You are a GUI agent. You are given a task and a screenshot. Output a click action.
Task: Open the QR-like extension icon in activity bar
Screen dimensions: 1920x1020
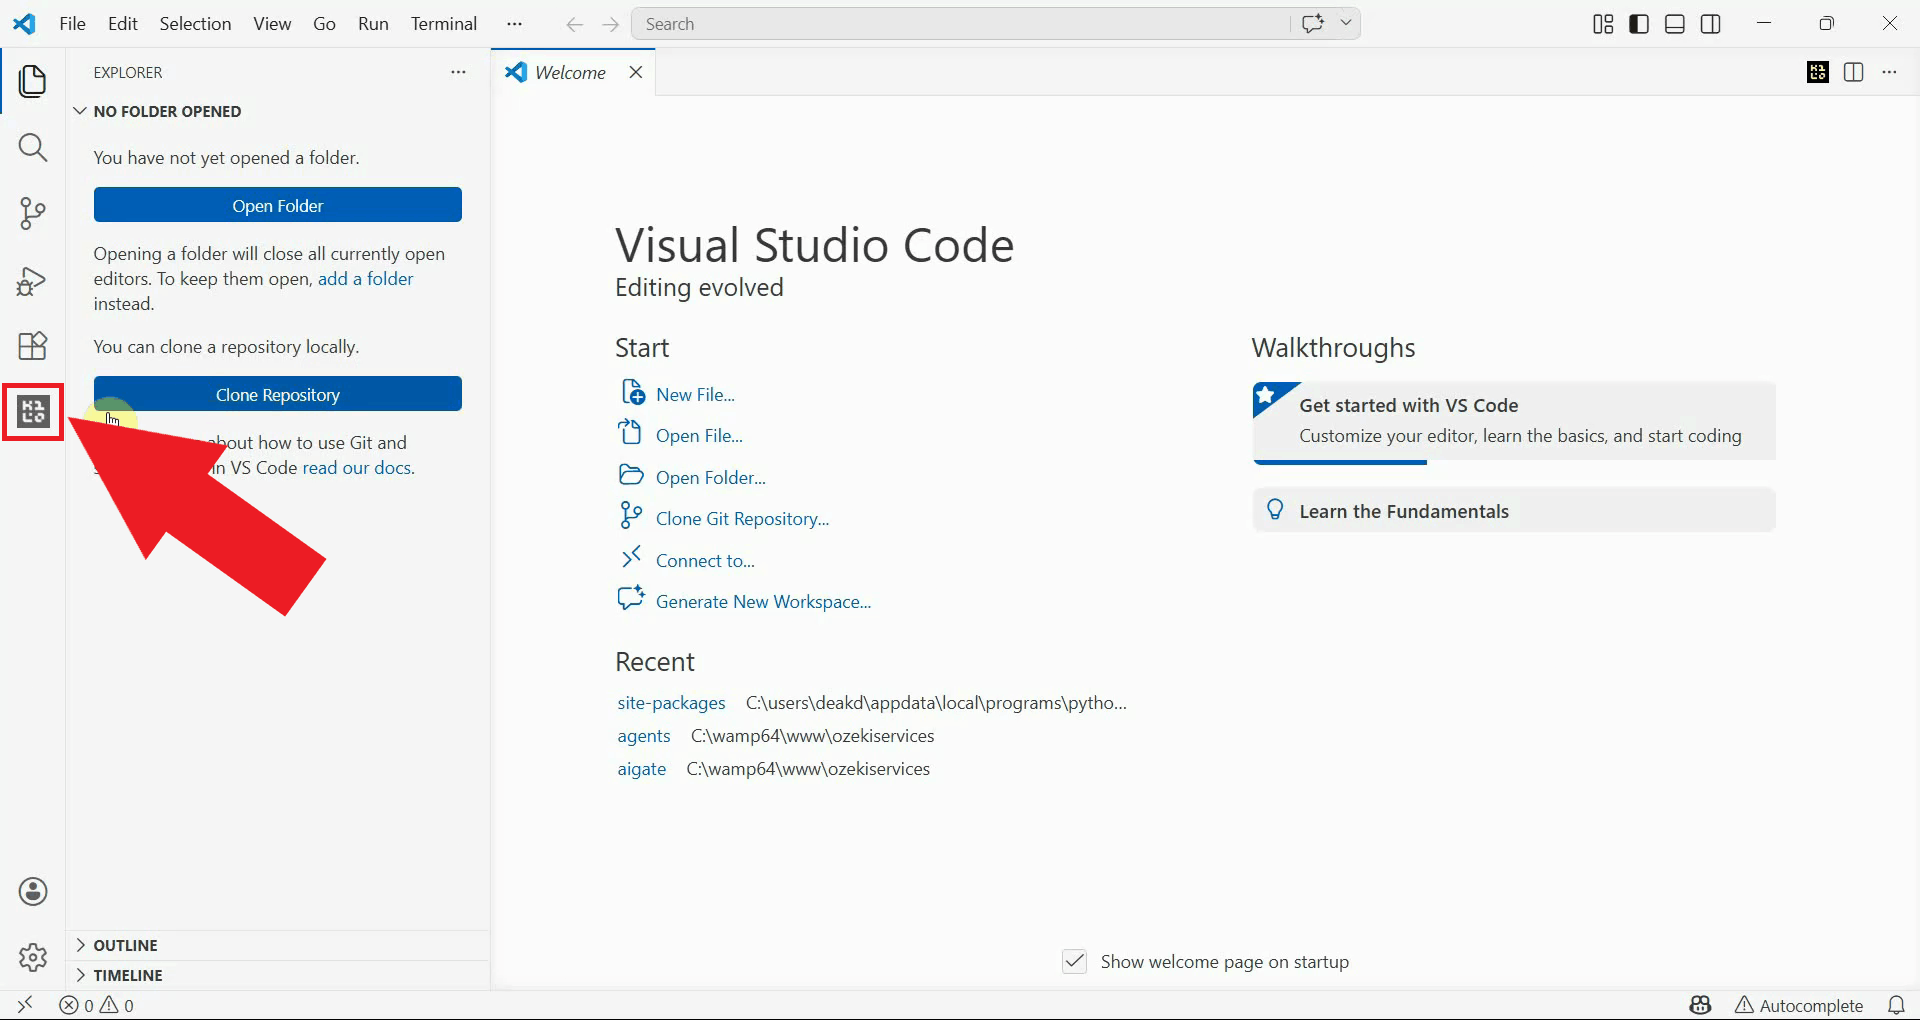tap(33, 411)
